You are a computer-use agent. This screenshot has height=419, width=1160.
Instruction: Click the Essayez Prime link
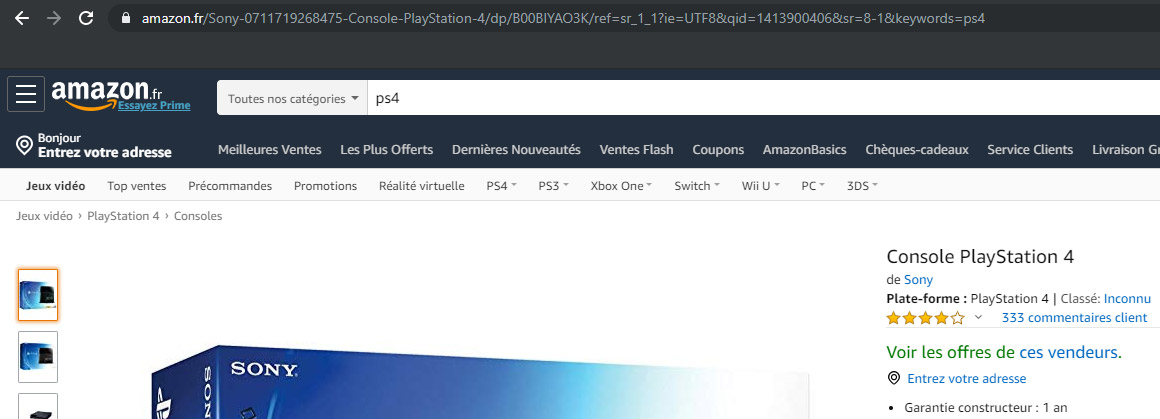pyautogui.click(x=154, y=106)
